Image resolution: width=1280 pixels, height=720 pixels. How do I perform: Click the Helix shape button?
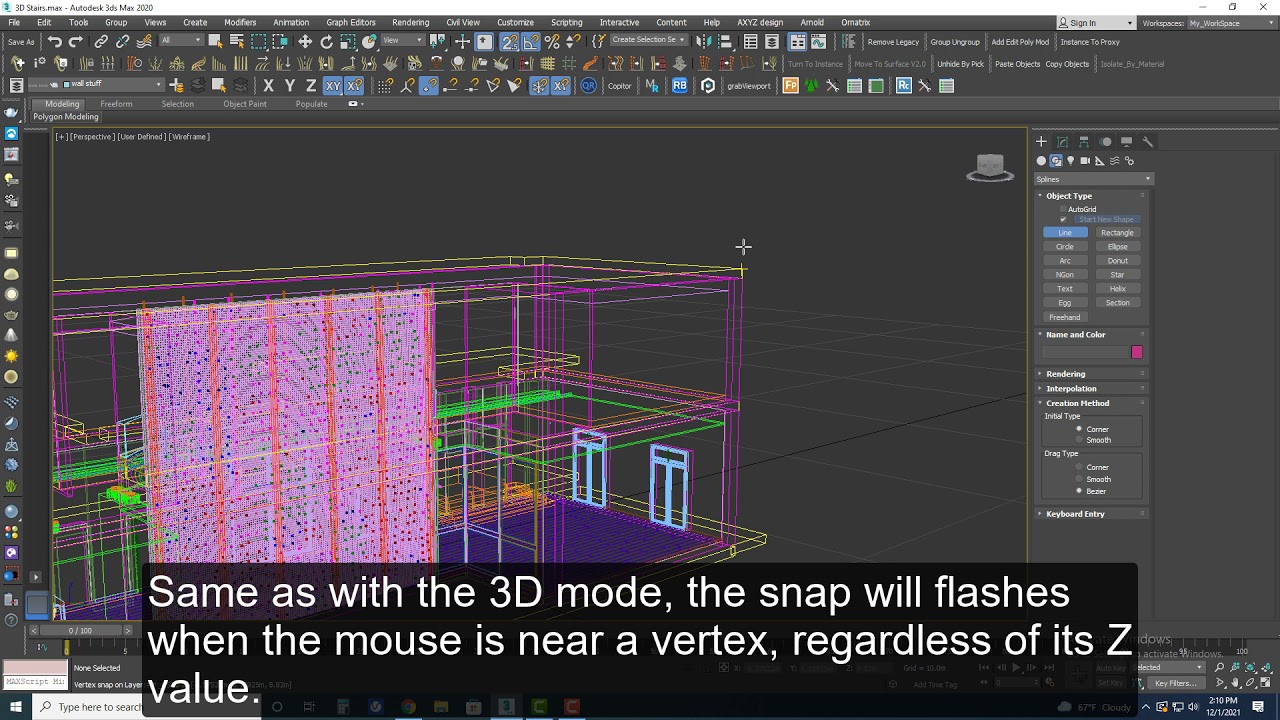click(x=1117, y=289)
